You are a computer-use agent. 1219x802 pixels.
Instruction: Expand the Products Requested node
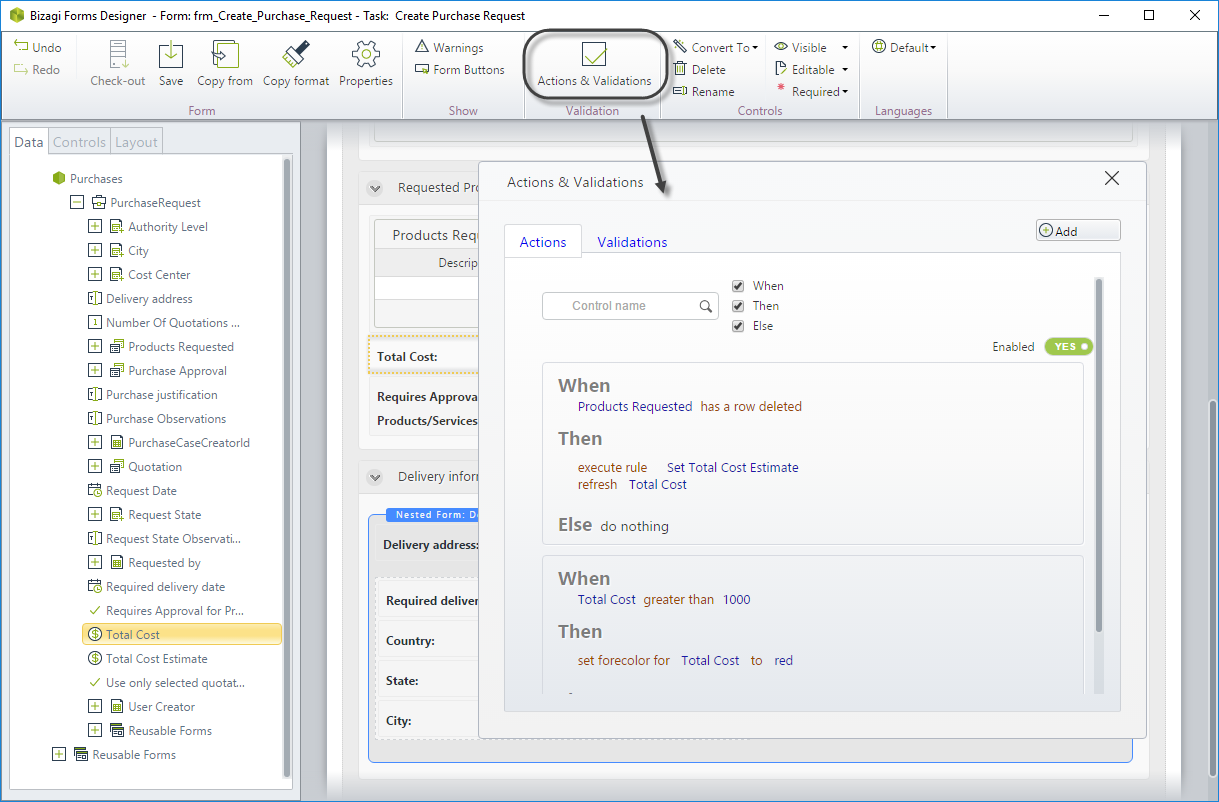click(x=95, y=347)
